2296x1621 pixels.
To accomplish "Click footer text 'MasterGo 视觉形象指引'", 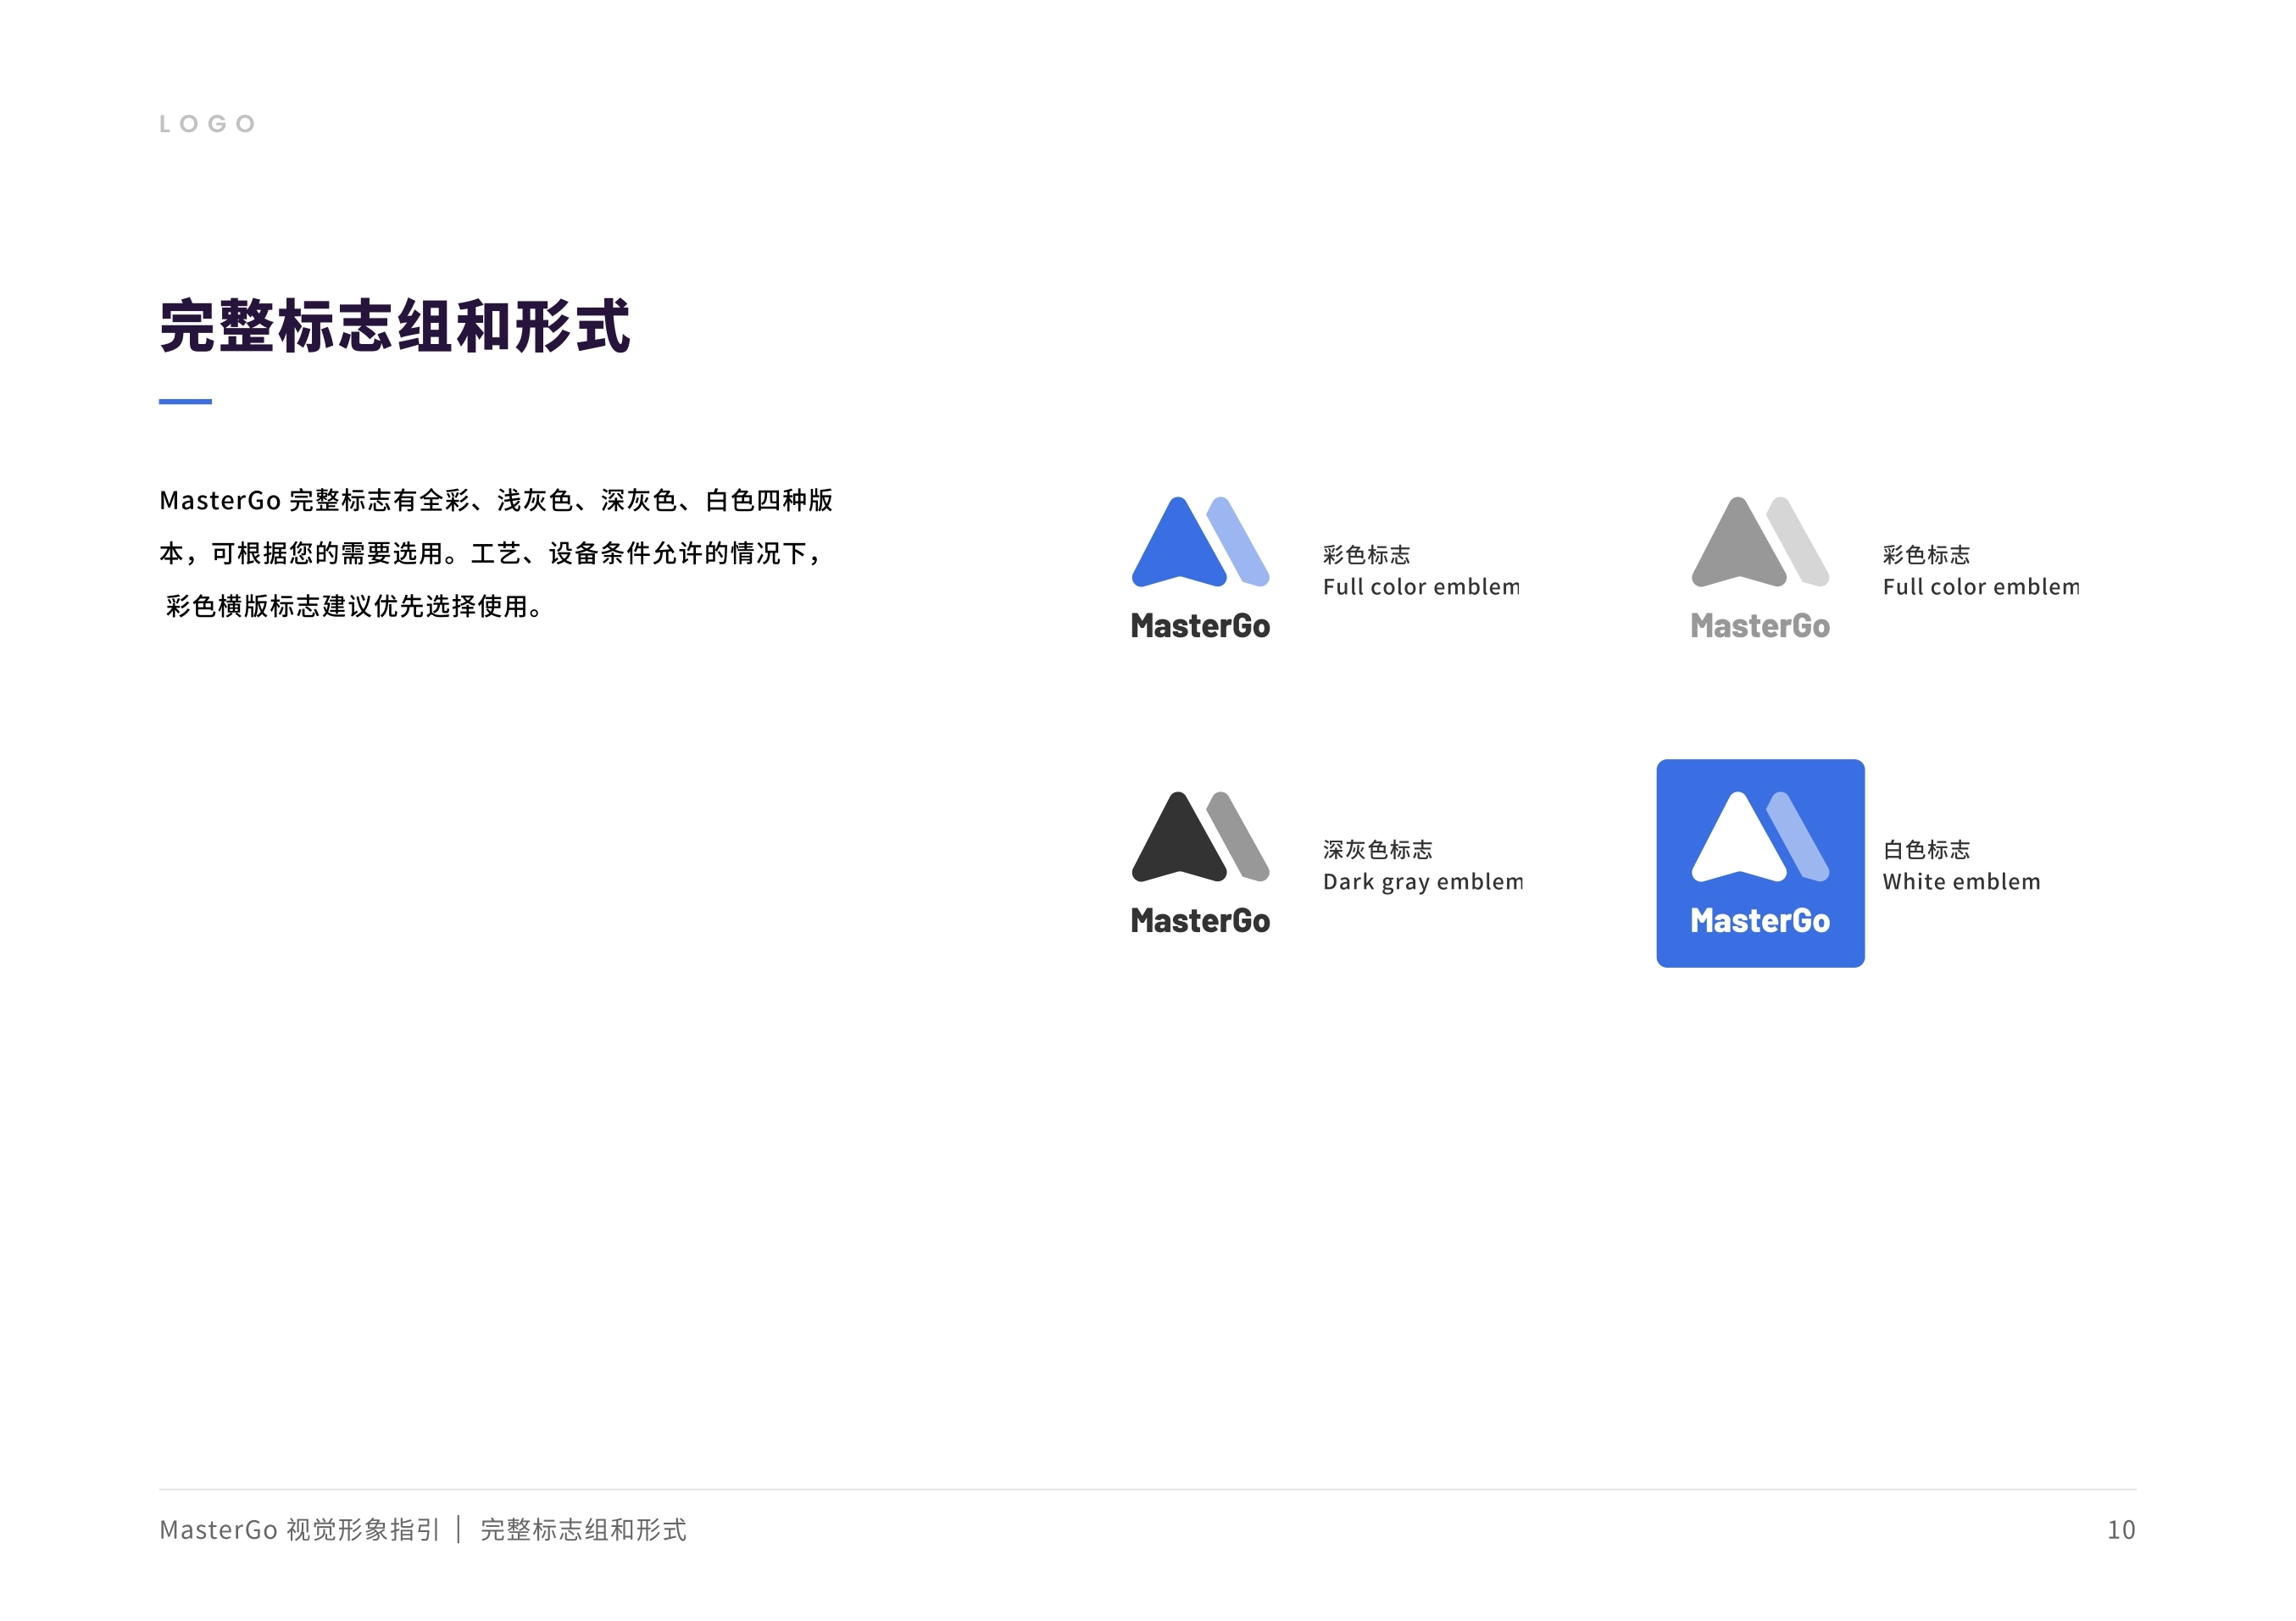I will 299,1530.
